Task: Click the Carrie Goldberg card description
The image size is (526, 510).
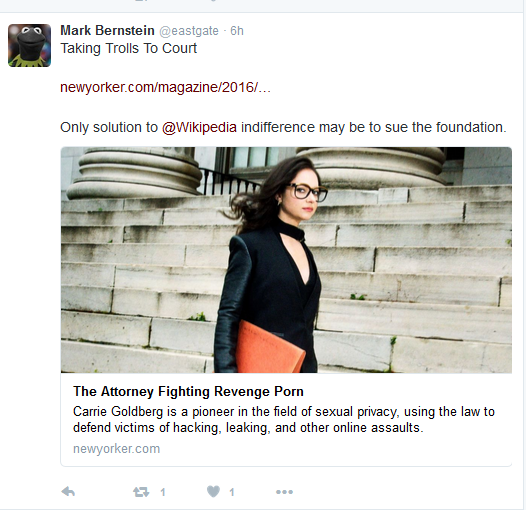Action: click(x=284, y=419)
